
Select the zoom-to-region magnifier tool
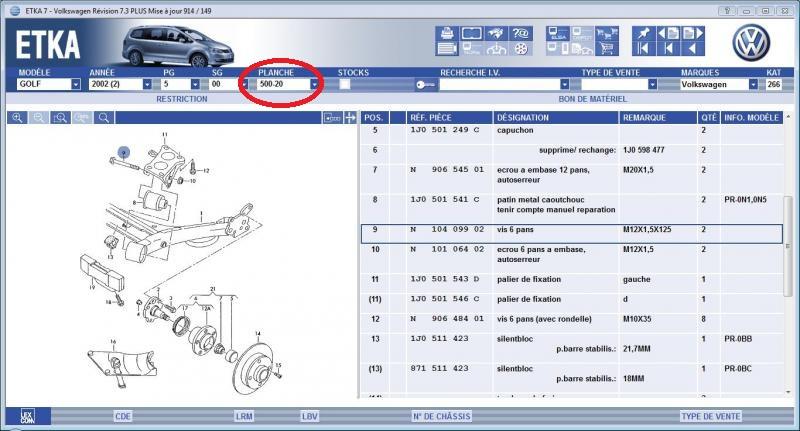point(60,118)
